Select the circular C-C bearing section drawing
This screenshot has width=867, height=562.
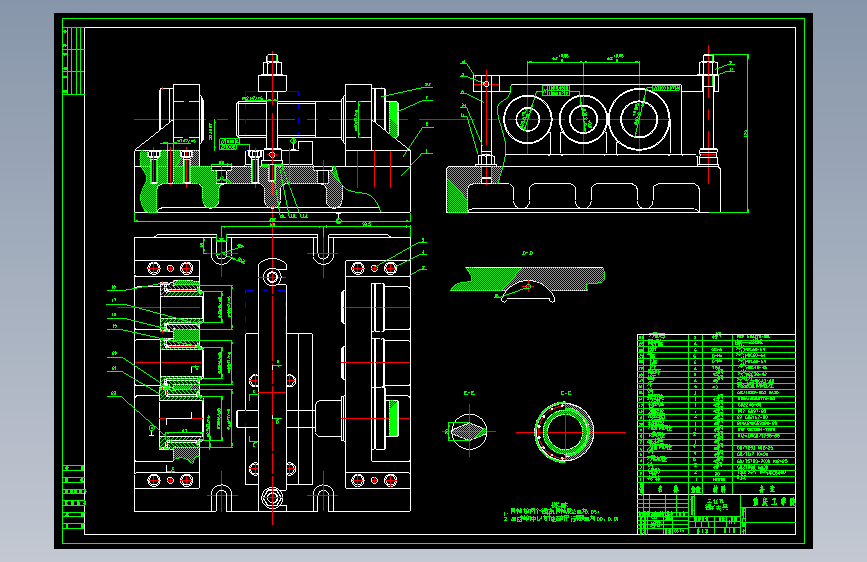coord(564,433)
